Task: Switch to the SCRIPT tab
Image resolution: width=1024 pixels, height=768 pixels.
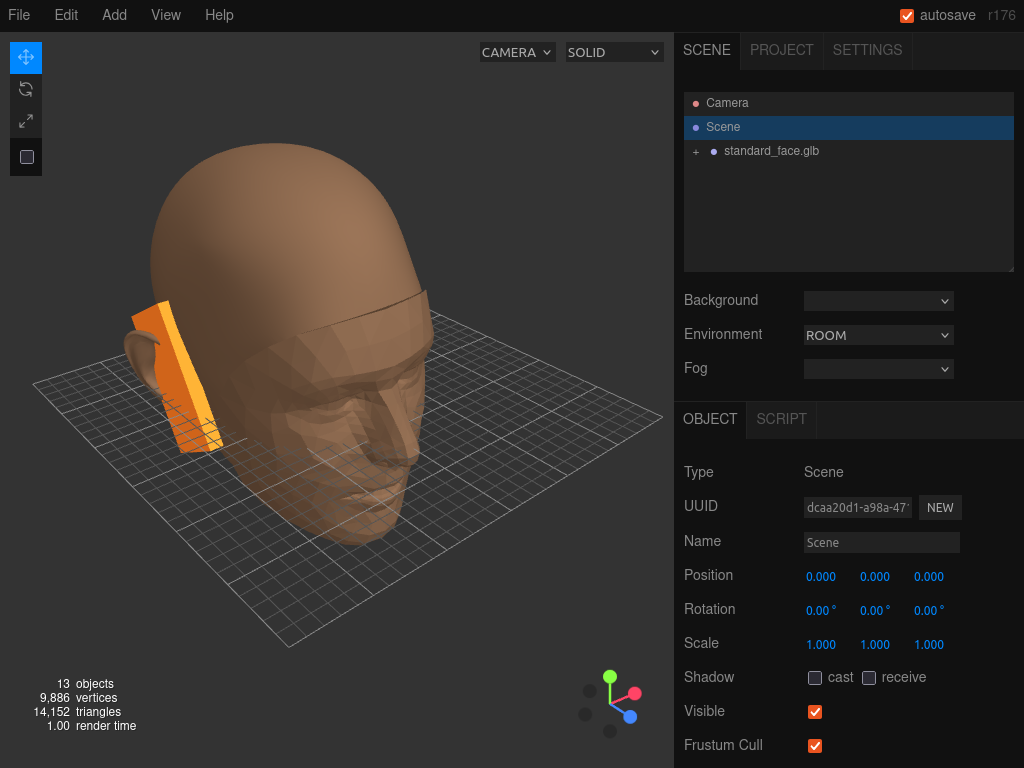Action: (x=781, y=419)
